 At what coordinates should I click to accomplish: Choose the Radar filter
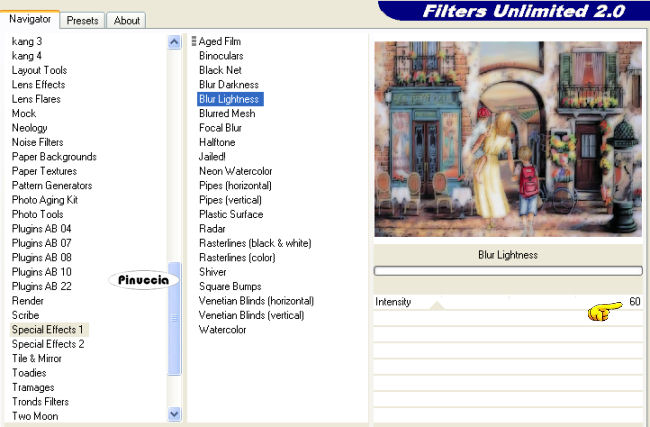point(212,229)
